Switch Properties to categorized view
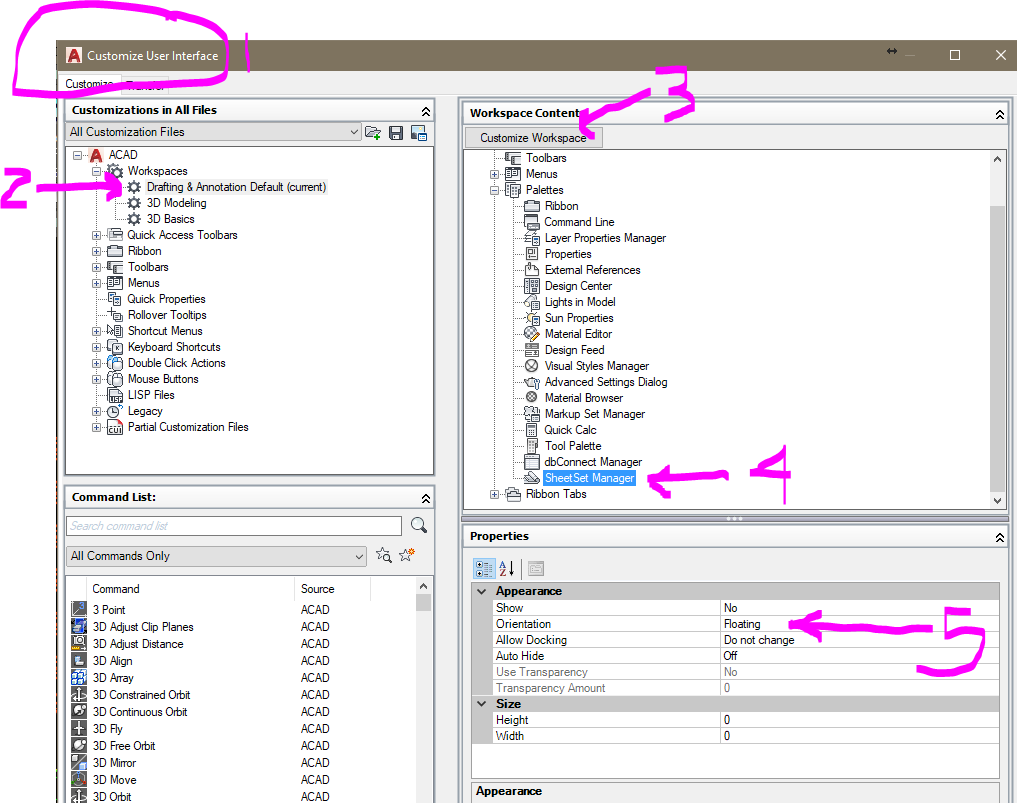This screenshot has width=1017, height=803. click(484, 569)
